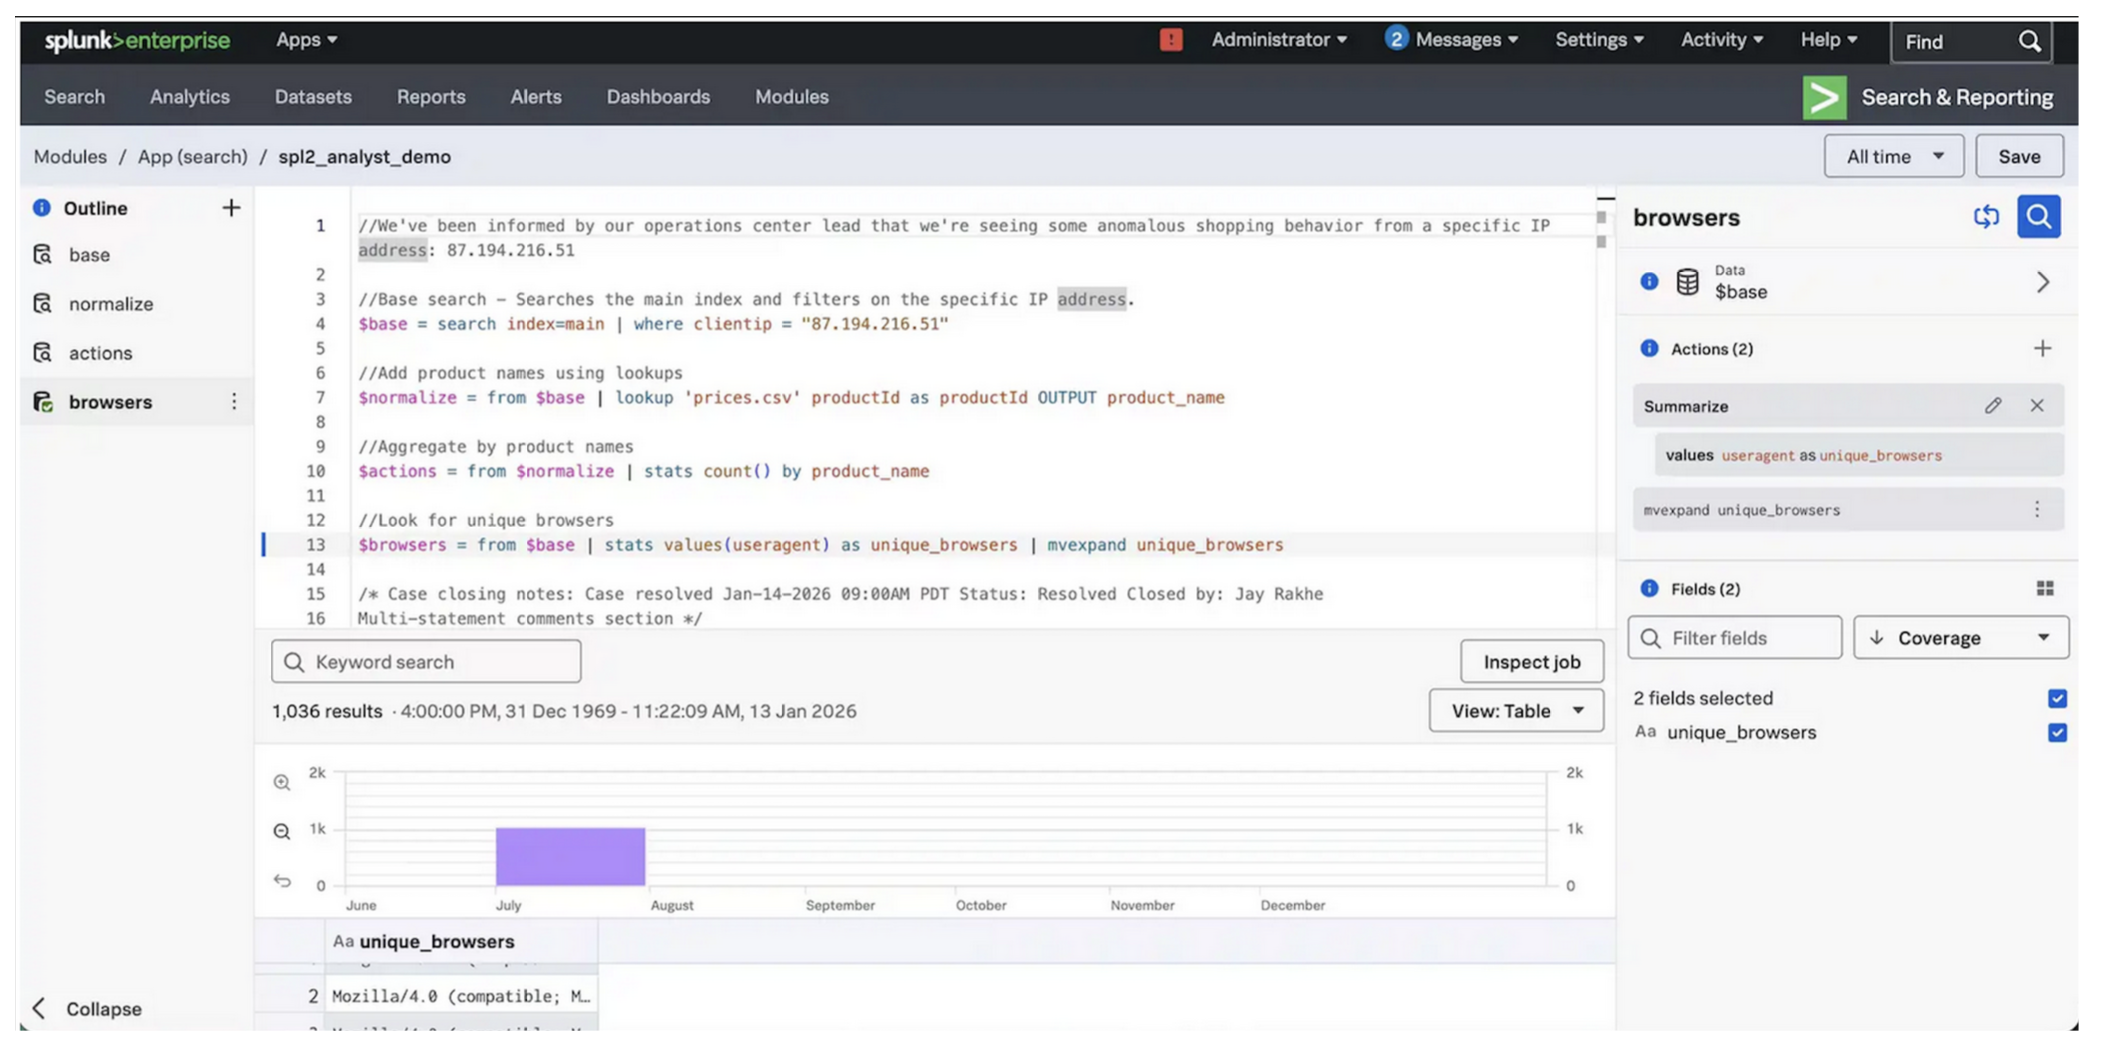Click the Data section info icon
The width and height of the screenshot is (2108, 1060).
click(x=1649, y=282)
